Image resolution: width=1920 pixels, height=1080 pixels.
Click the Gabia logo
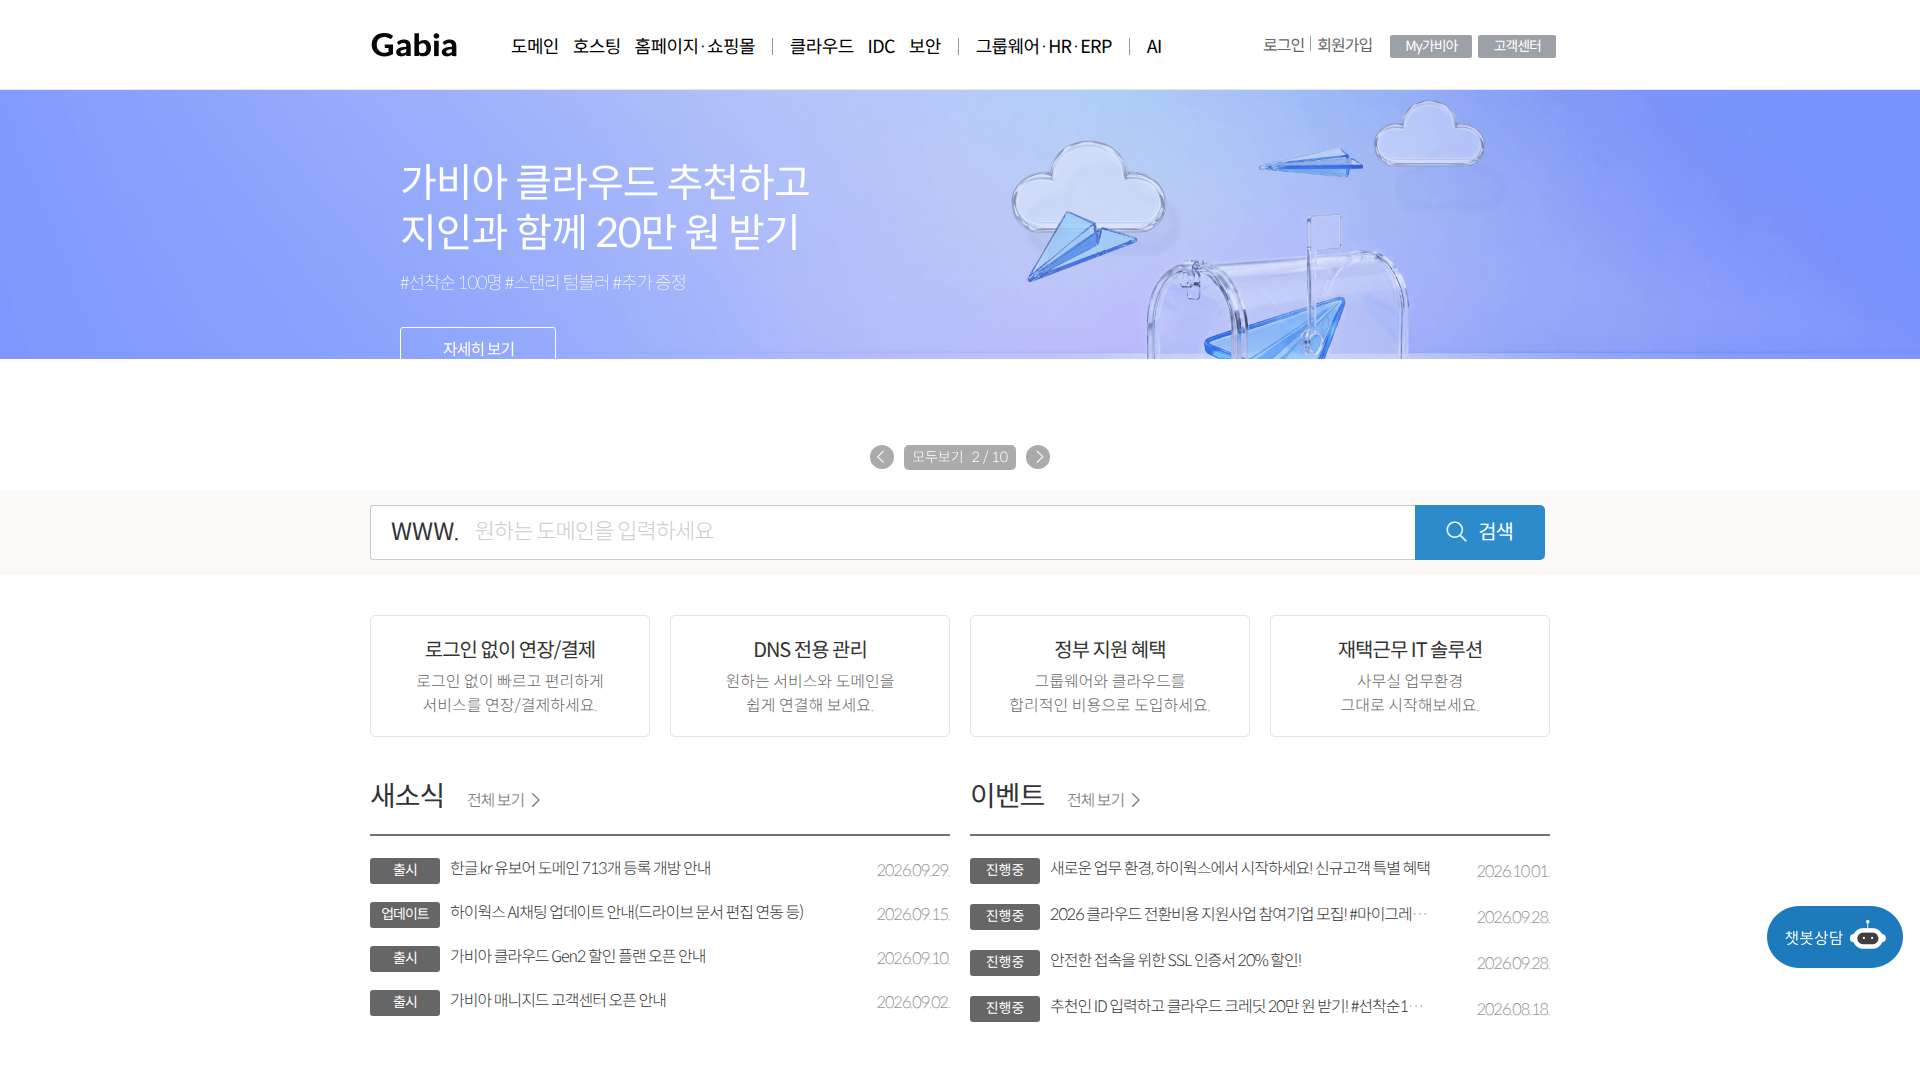pos(414,45)
